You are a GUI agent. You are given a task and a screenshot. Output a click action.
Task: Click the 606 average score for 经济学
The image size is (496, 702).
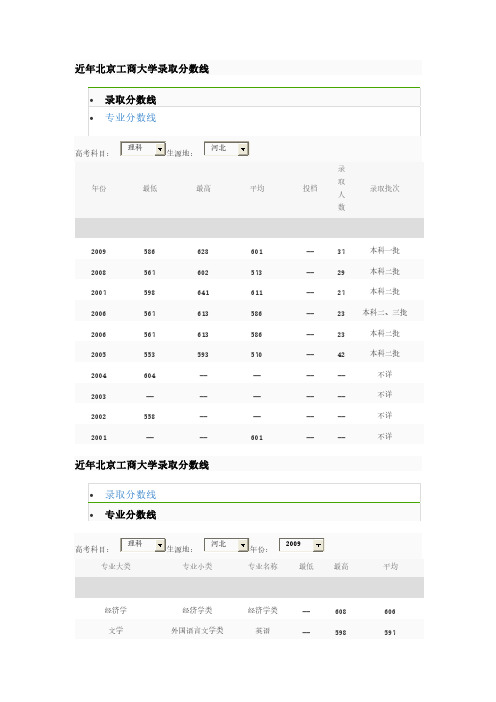pos(390,612)
